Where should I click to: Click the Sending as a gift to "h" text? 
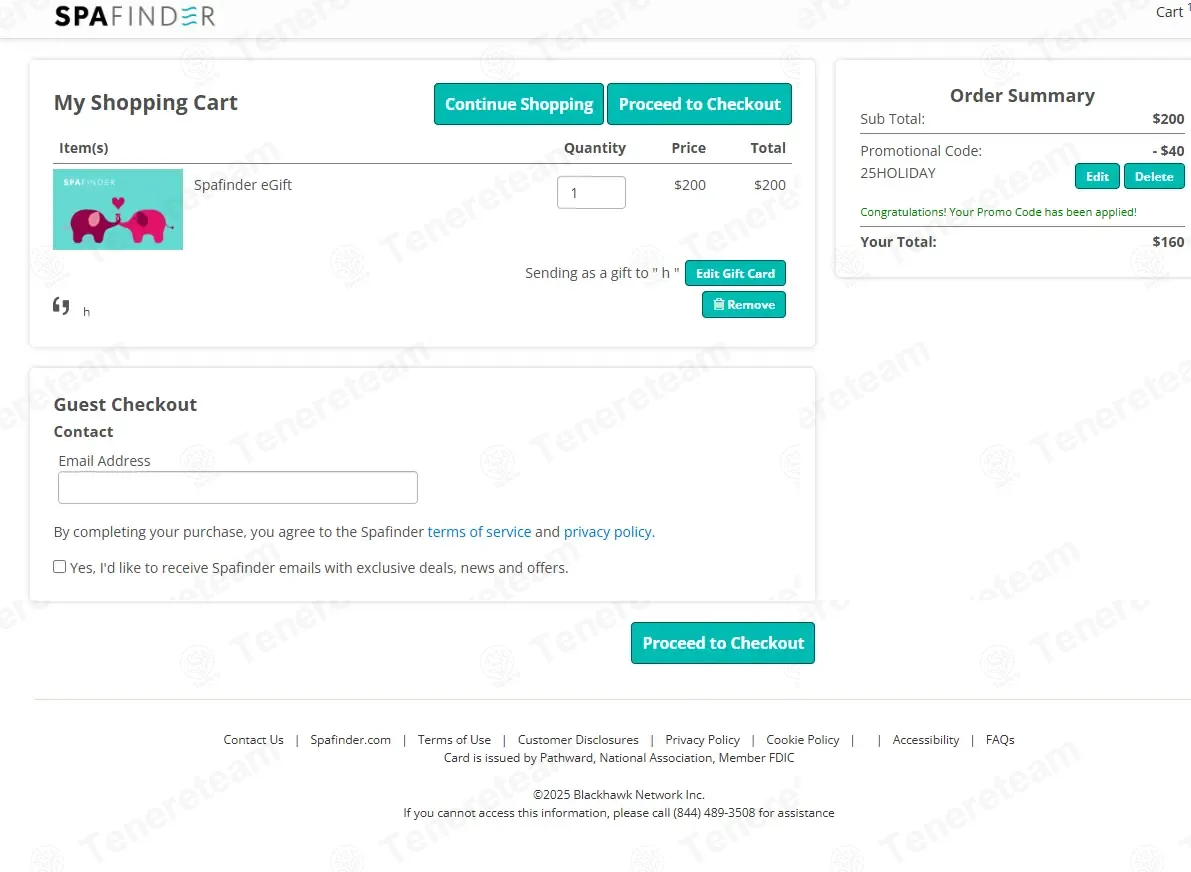[602, 273]
